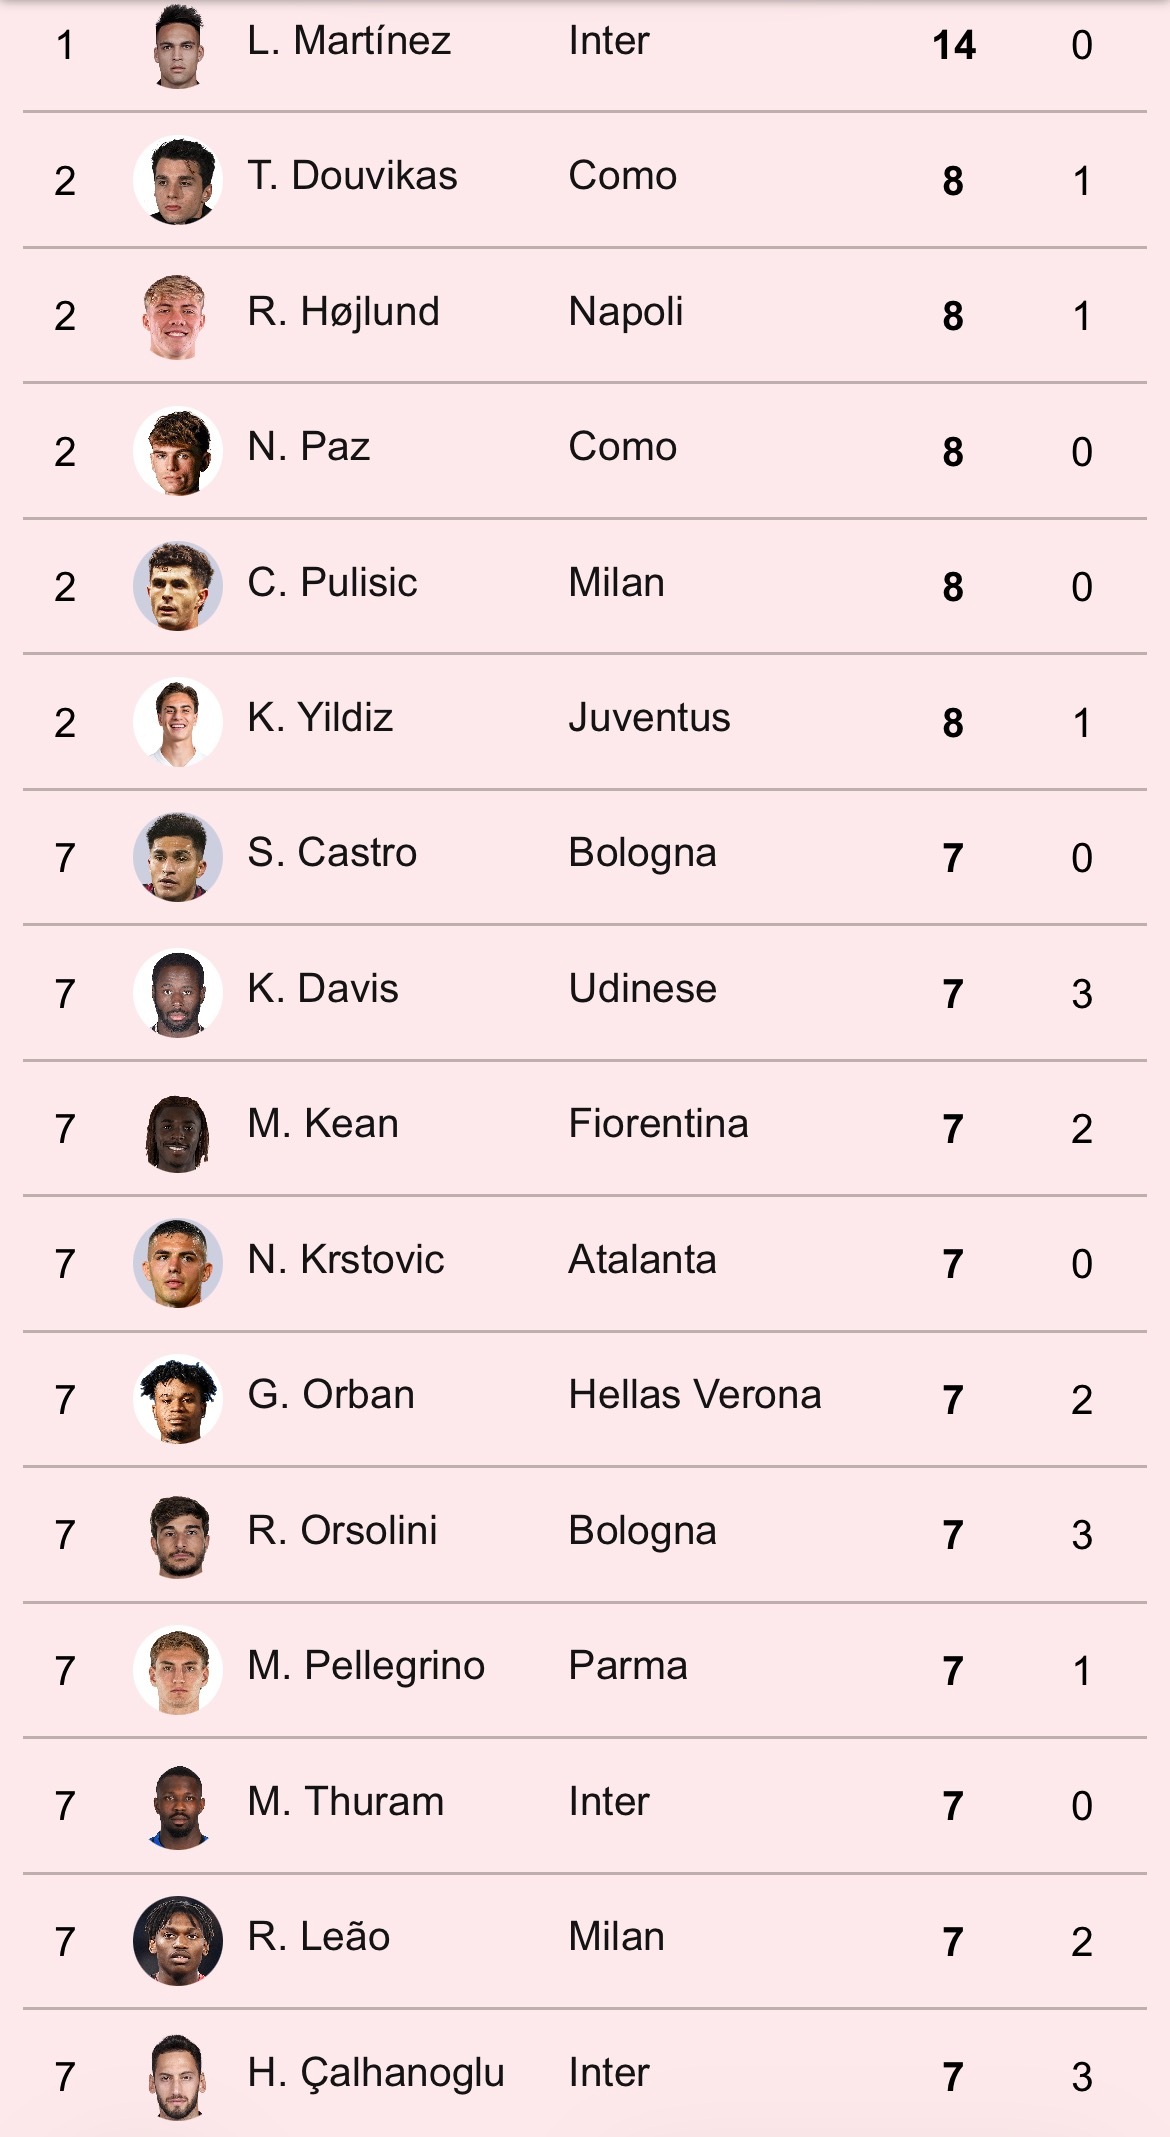Open T. Douvikas's player avatar
This screenshot has width=1170, height=2137.
(178, 181)
